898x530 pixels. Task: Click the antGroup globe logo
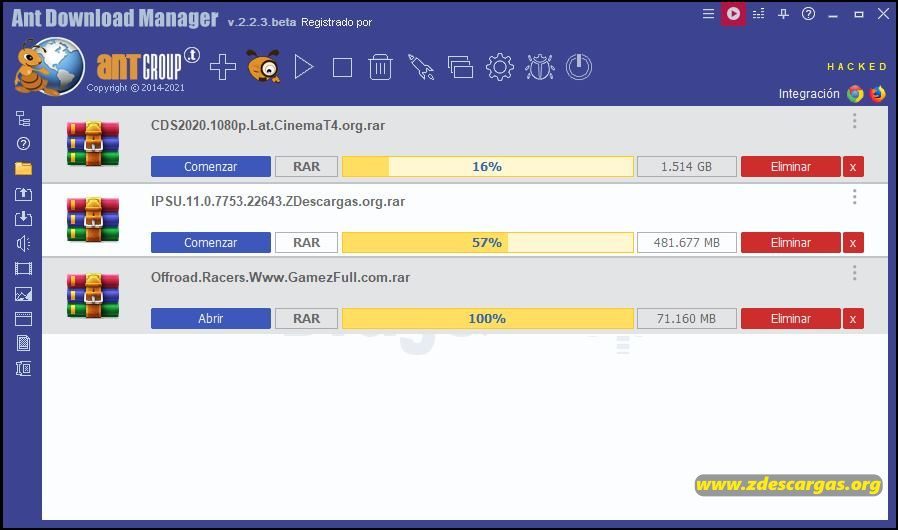[50, 66]
